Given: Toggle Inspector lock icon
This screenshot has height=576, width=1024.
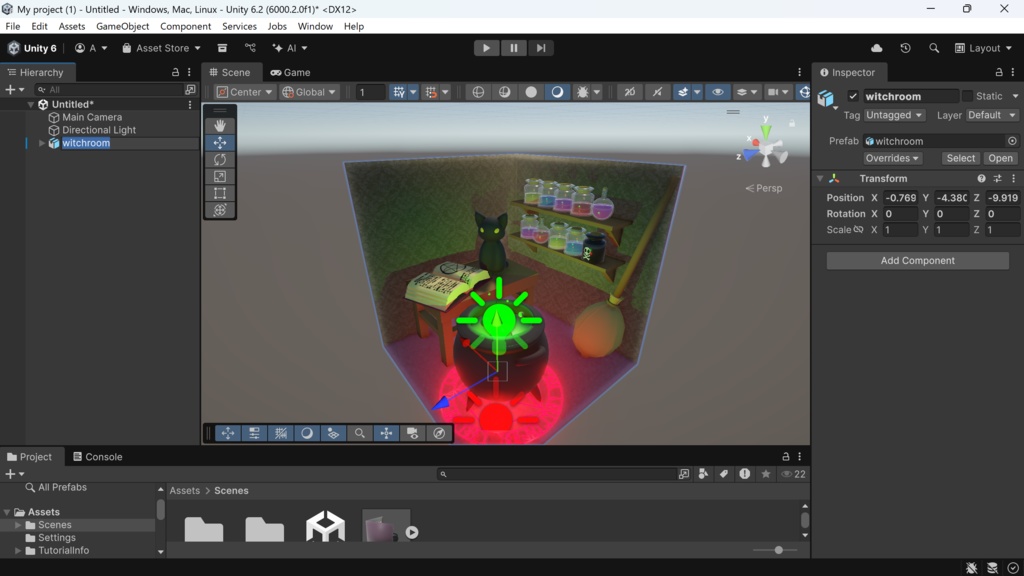Looking at the screenshot, I should pyautogui.click(x=999, y=72).
